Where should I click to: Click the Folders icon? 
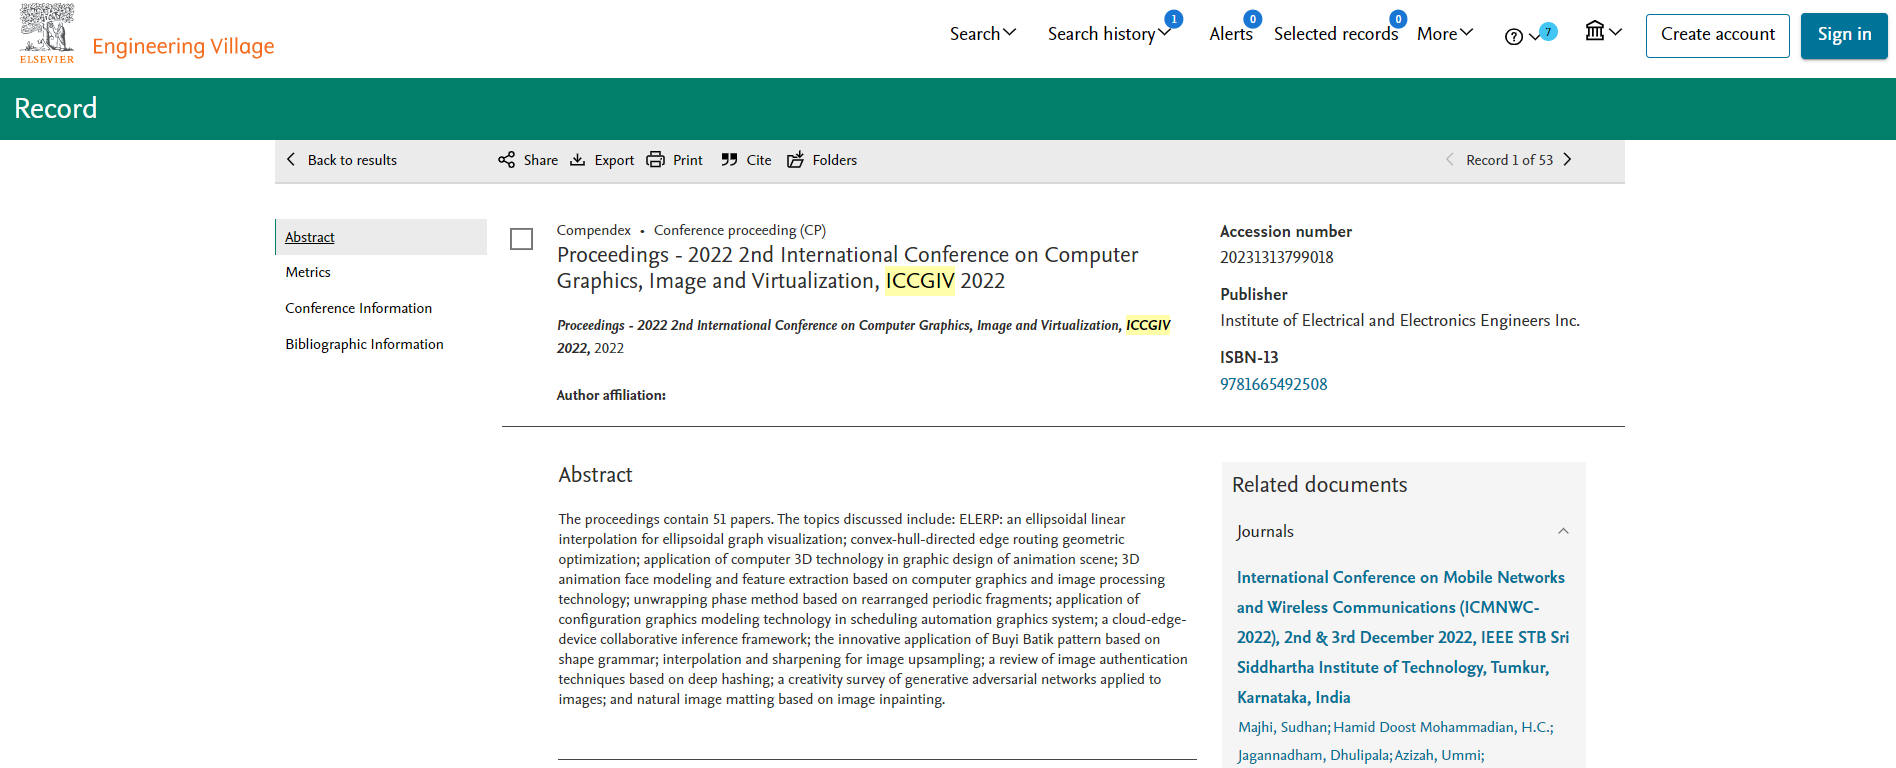[x=795, y=160]
